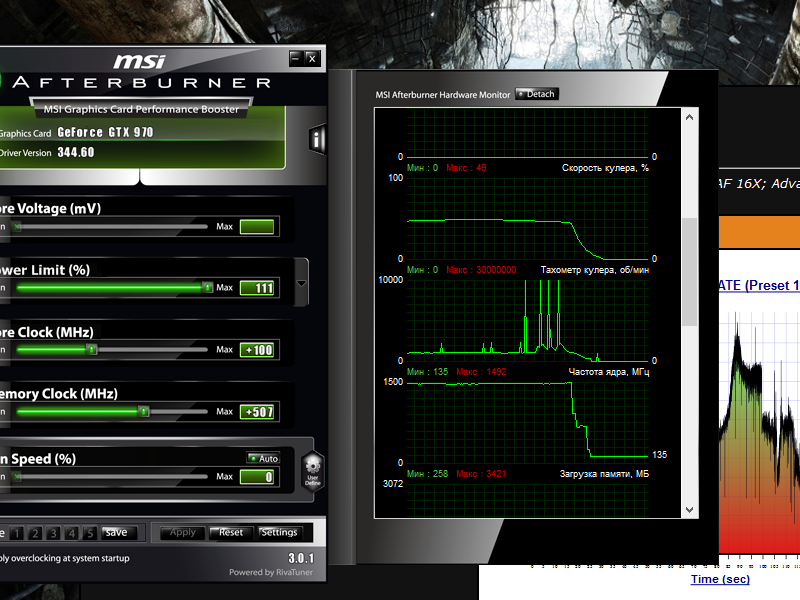
Task: Open the Afterburner info panel icon
Action: [x=317, y=139]
